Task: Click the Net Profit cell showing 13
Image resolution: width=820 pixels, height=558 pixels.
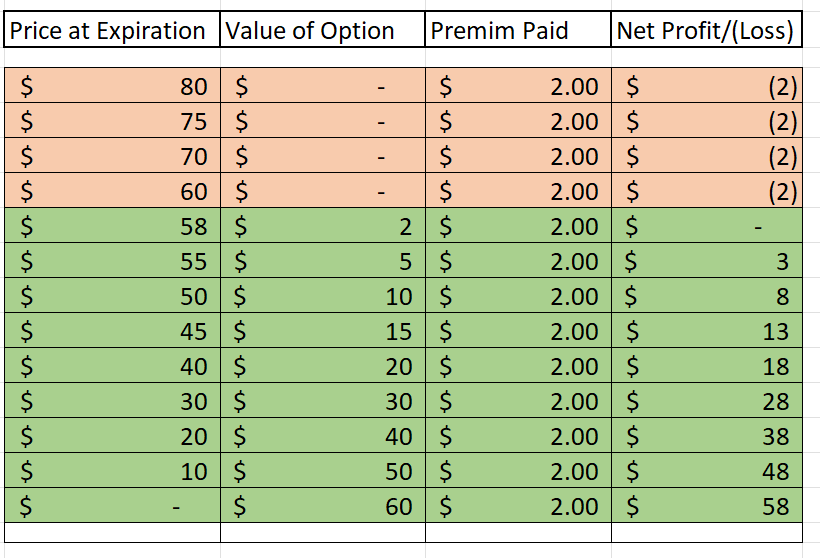Action: 706,332
